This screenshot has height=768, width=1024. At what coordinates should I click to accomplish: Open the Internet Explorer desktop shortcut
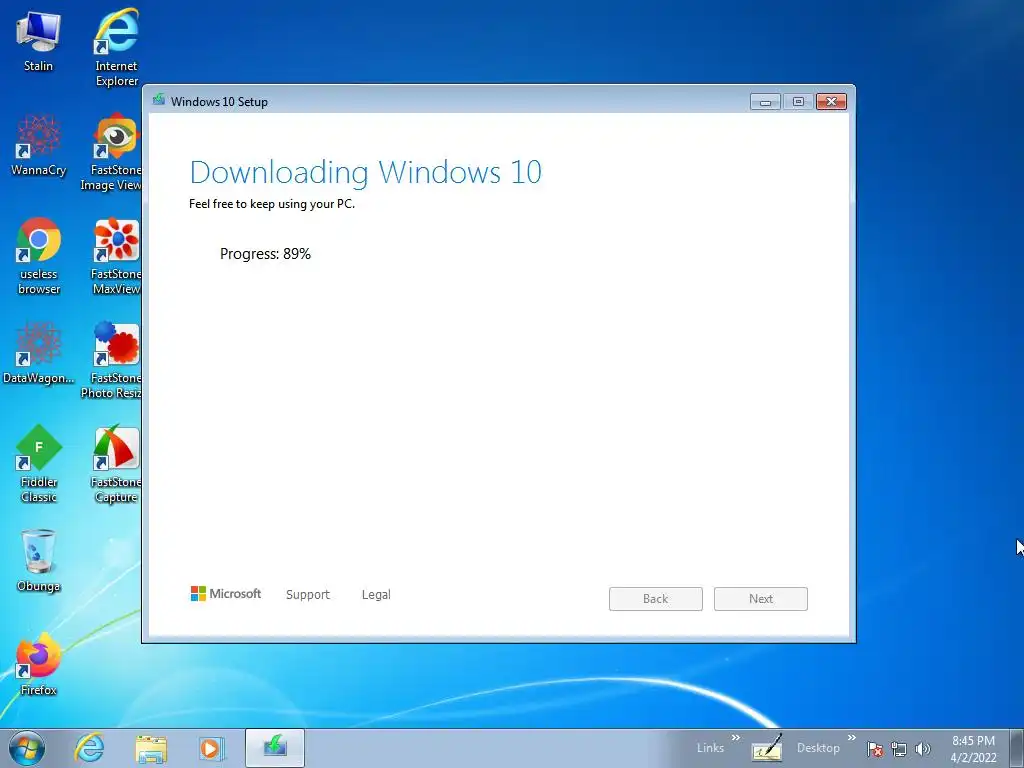point(116,48)
